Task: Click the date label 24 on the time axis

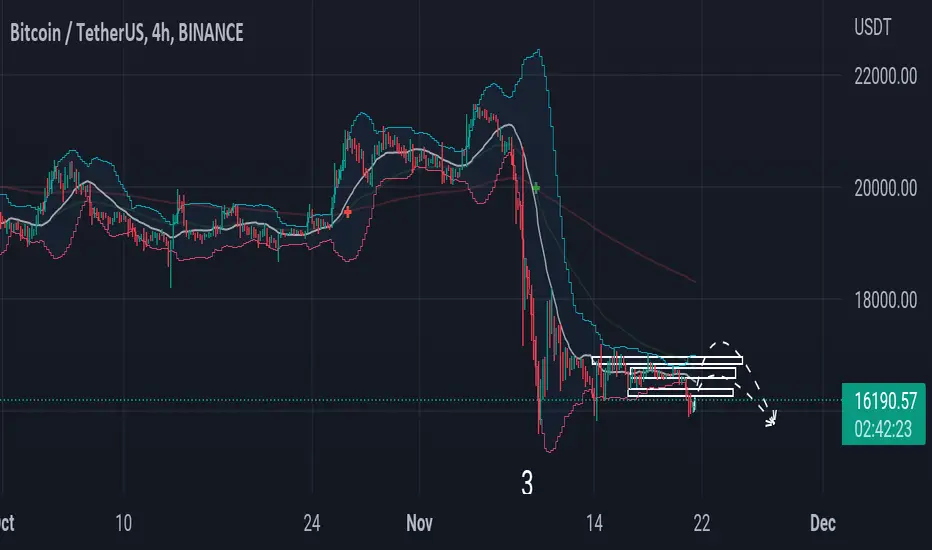Action: 312,523
